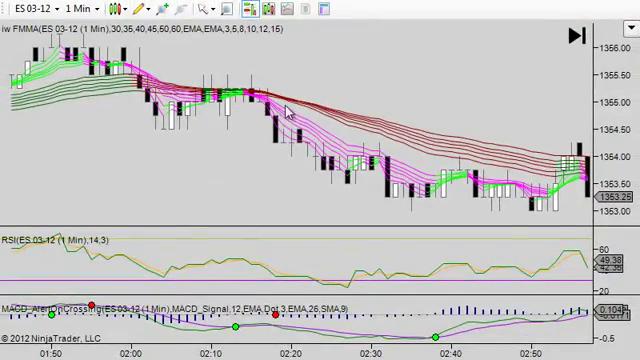
Task: Toggle the highlighted Chart Trader icon
Action: coord(250,9)
